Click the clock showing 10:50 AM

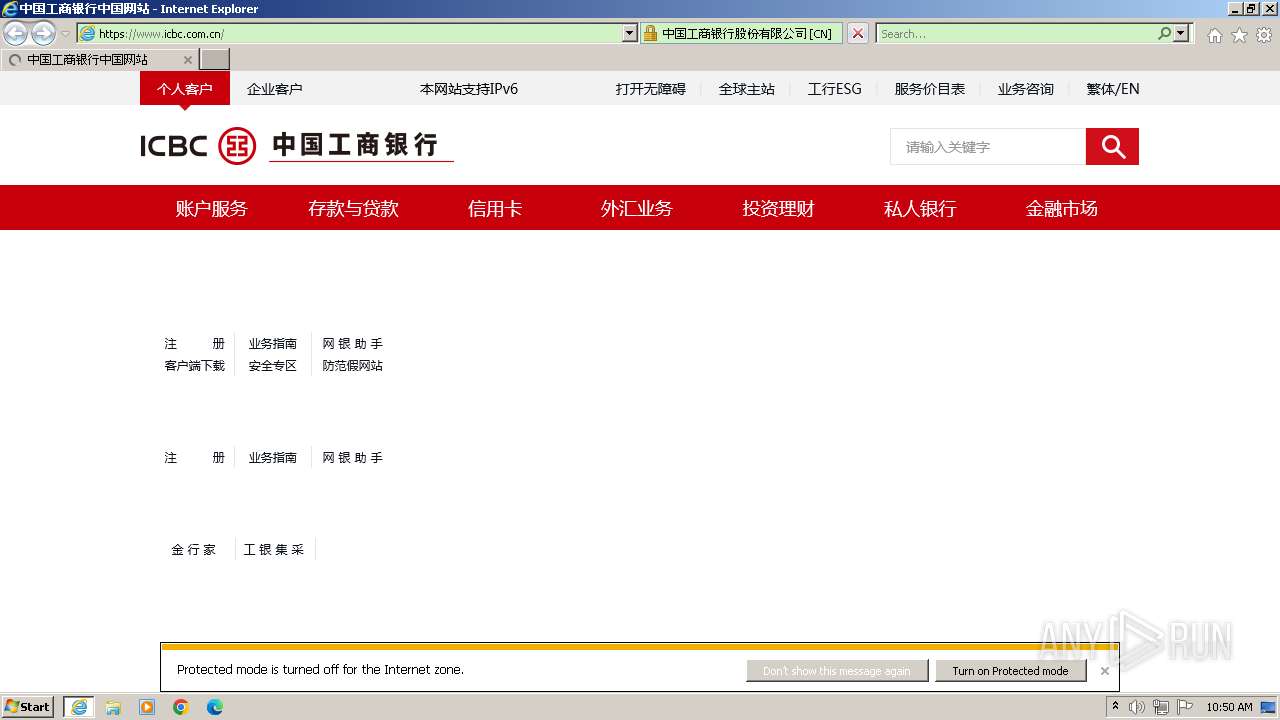tap(1229, 707)
